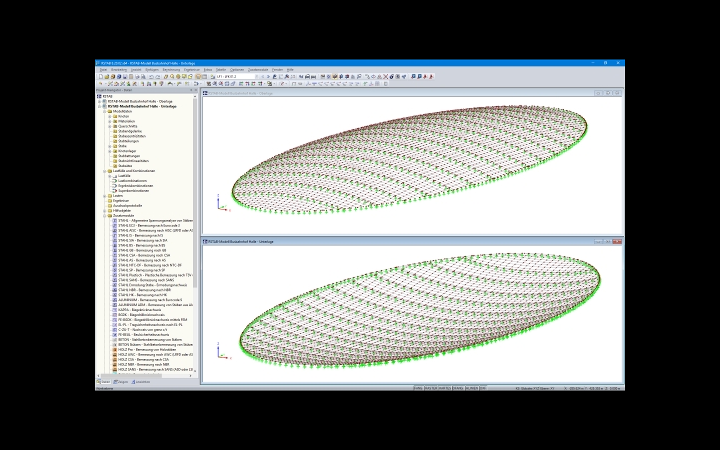Viewport: 720px width, 450px height.
Task: Click the red X icon in the top toolbar
Action: 386,77
